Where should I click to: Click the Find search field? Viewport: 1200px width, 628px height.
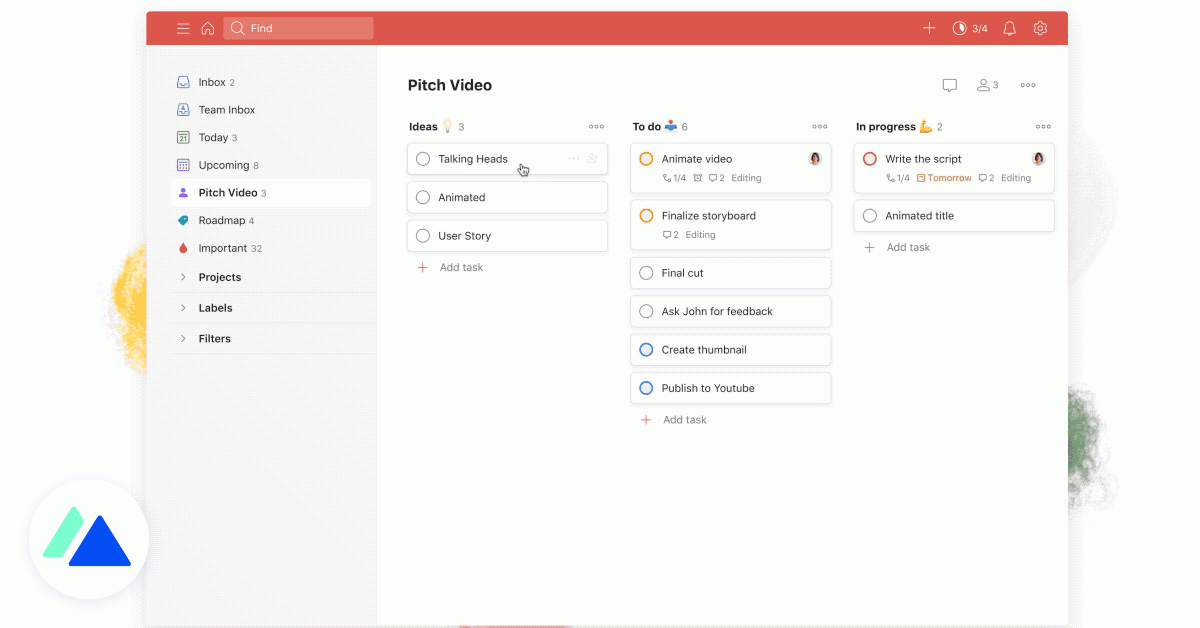click(x=297, y=28)
